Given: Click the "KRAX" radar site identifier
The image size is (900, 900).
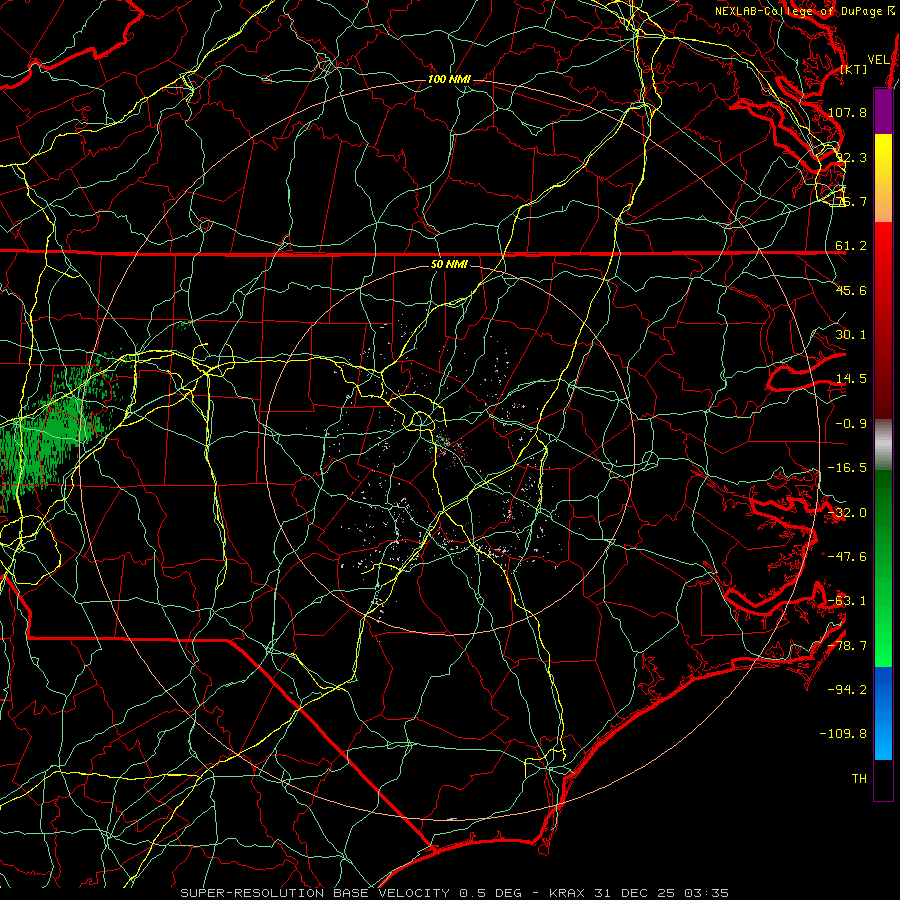Looking at the screenshot, I should pyautogui.click(x=567, y=893).
